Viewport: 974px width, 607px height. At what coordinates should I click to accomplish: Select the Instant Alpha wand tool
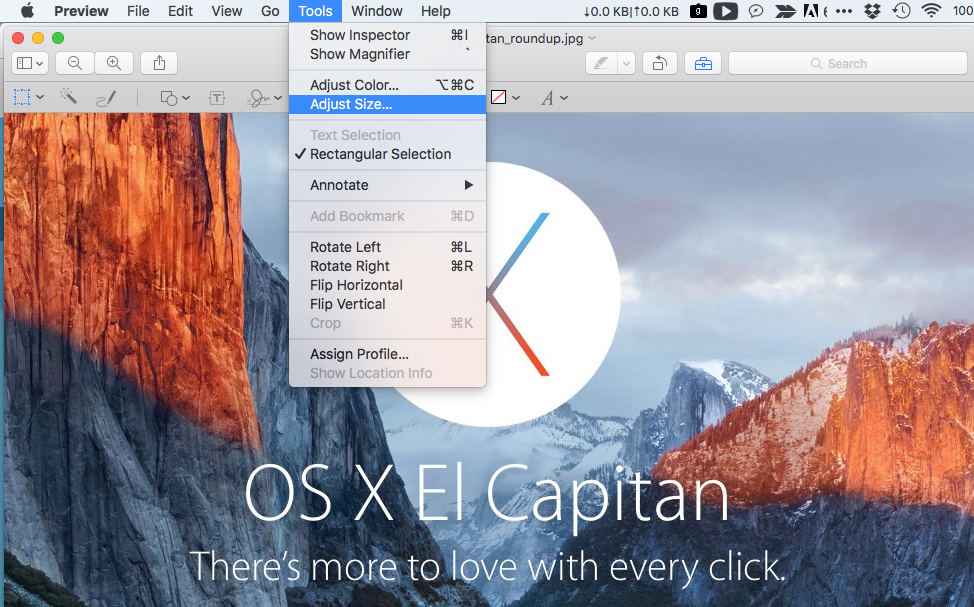(68, 97)
